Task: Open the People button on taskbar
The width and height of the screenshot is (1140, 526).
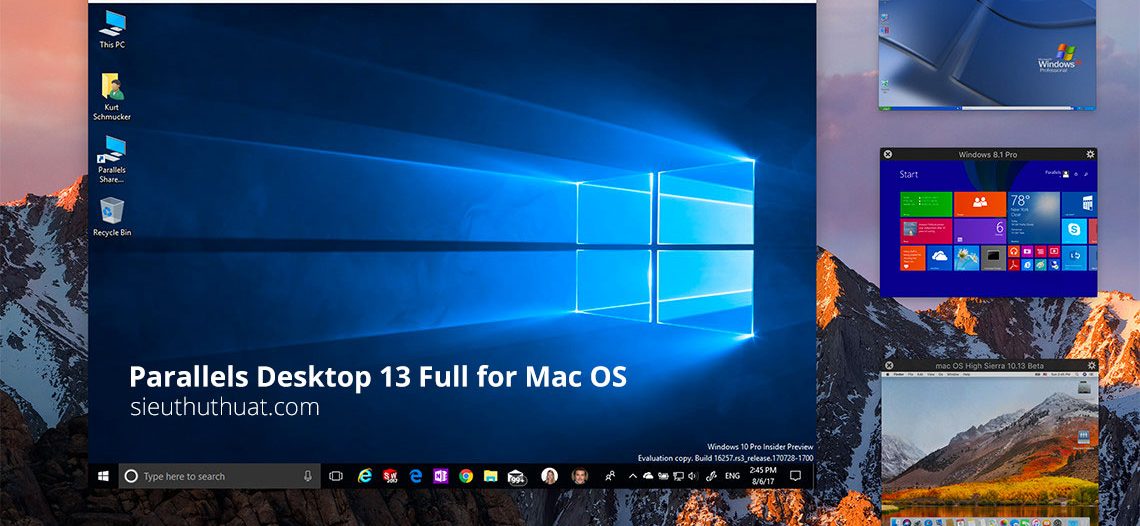Action: coord(610,476)
